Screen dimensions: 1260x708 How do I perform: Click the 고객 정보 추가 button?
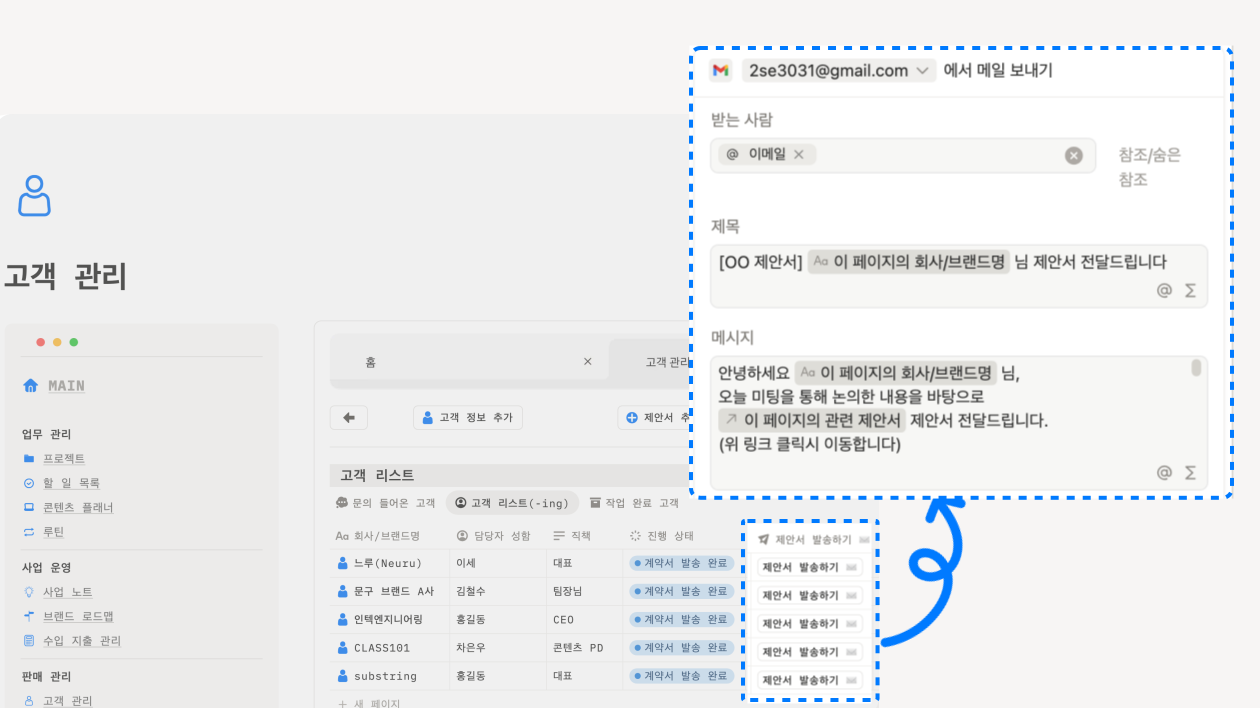(467, 418)
